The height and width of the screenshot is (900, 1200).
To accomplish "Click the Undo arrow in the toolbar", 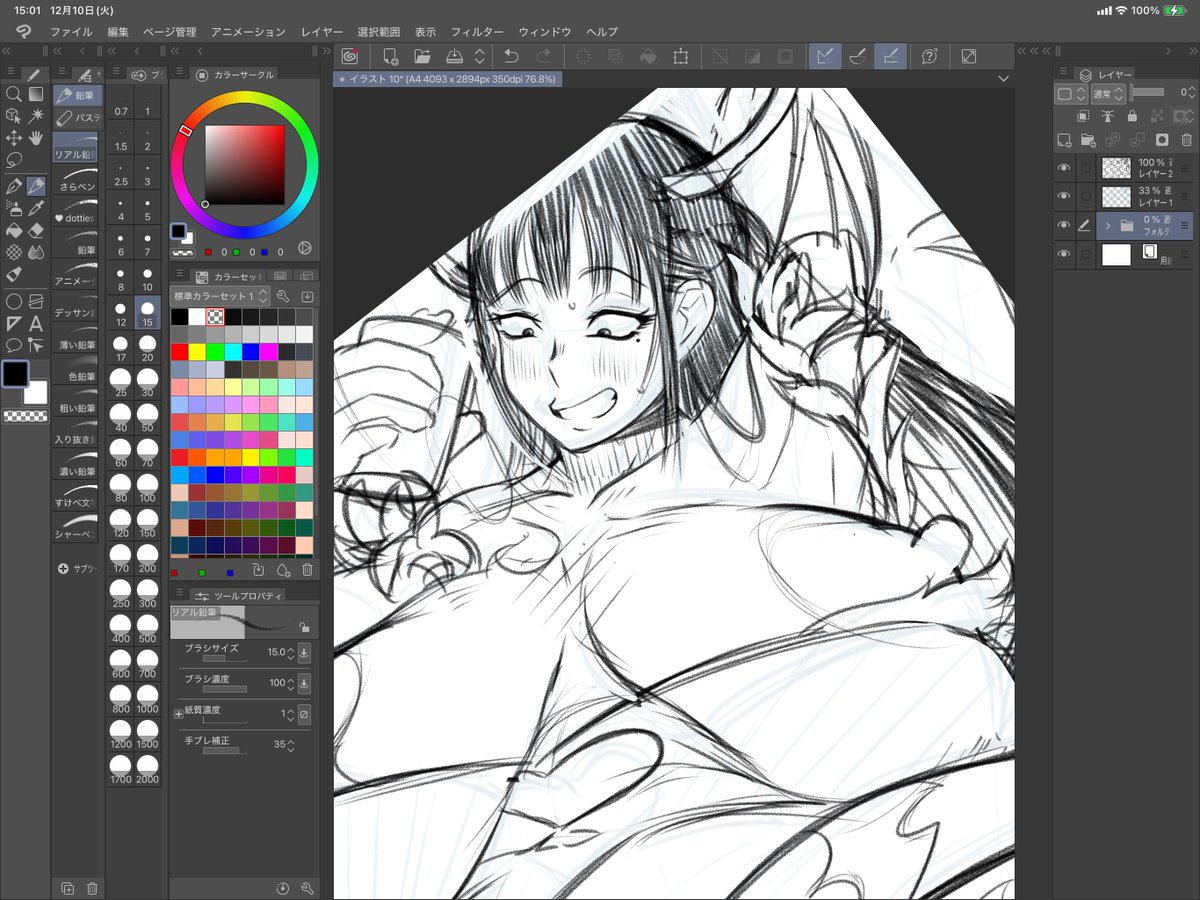I will click(x=513, y=56).
